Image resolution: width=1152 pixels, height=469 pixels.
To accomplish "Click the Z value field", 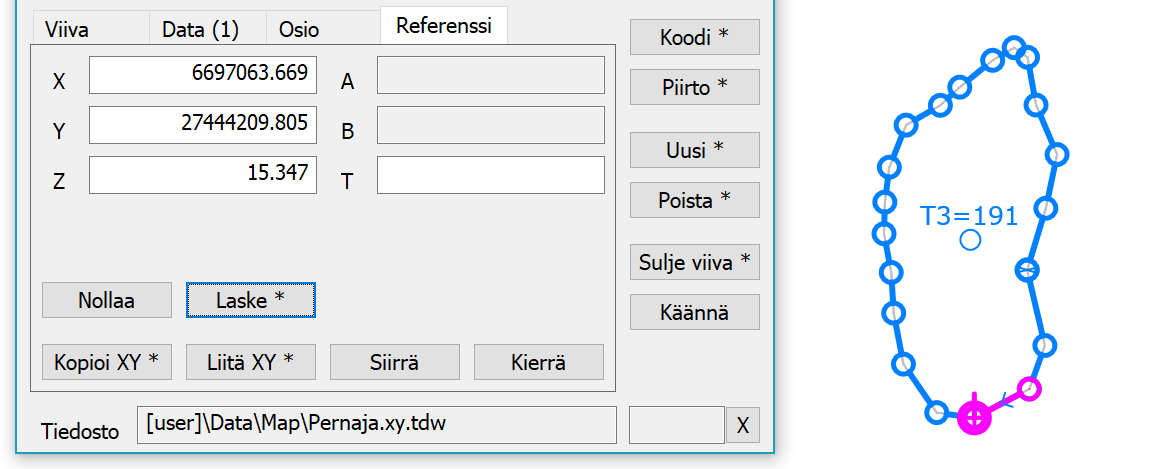I will tap(203, 174).
